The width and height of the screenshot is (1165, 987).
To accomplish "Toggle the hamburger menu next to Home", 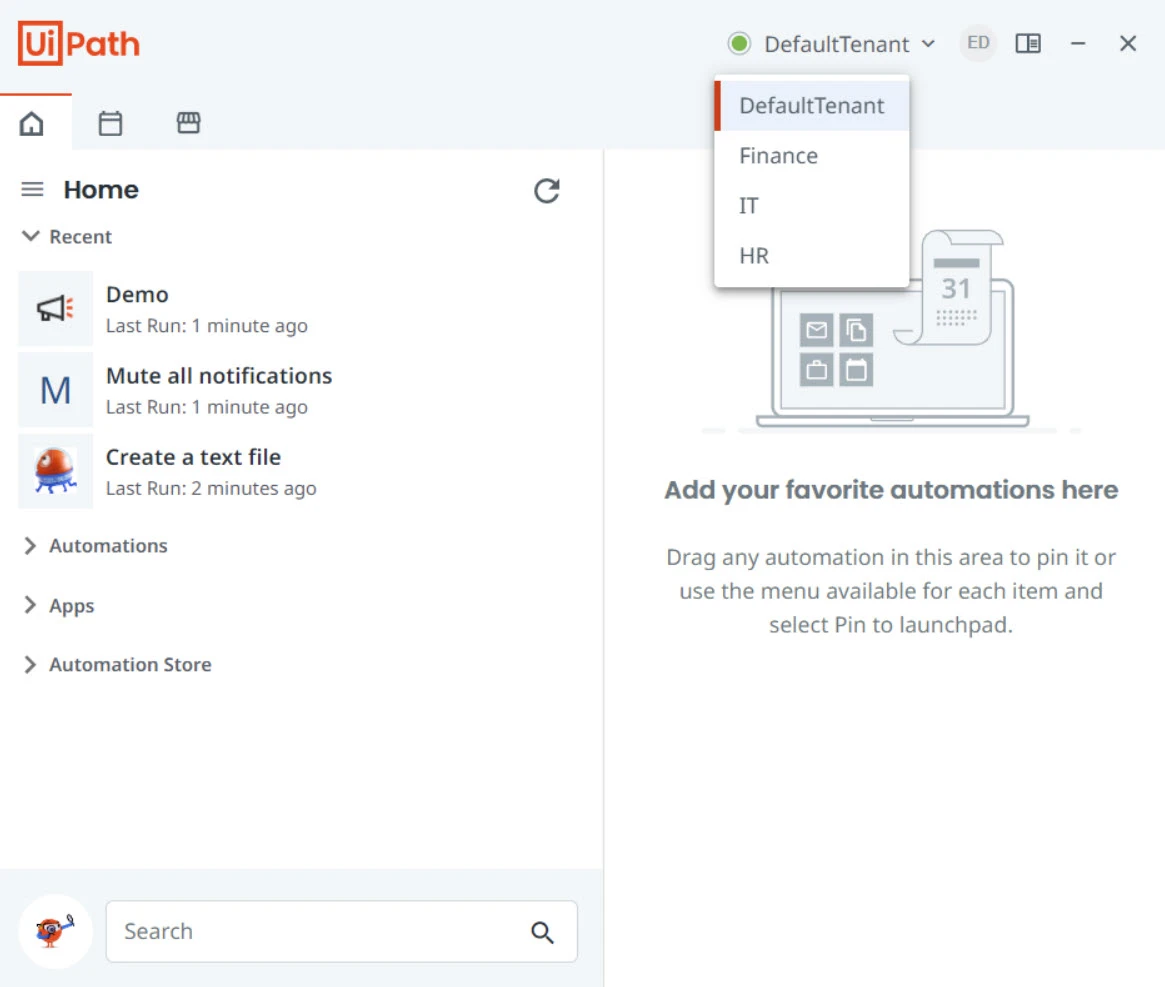I will [32, 190].
